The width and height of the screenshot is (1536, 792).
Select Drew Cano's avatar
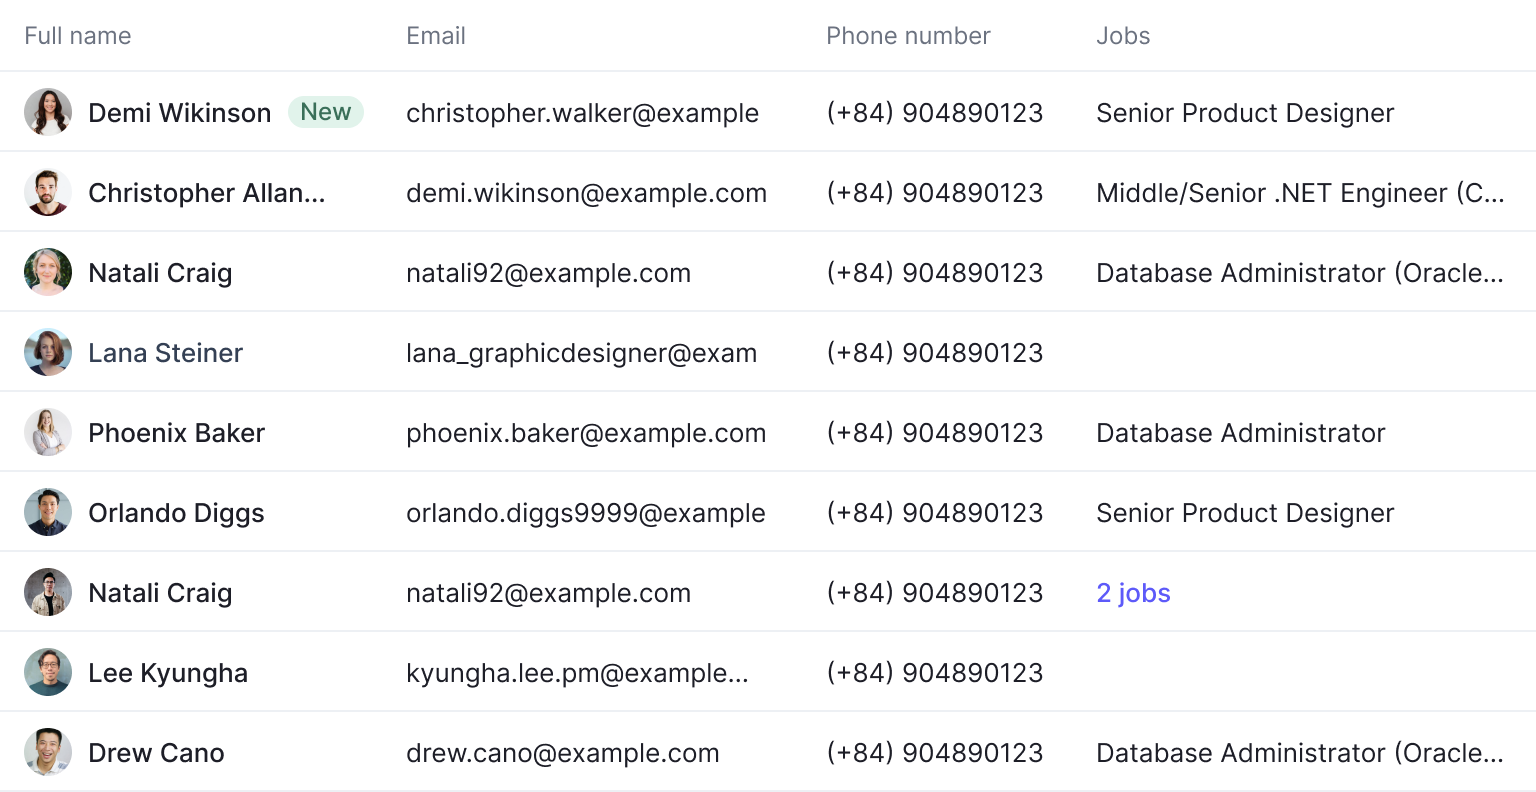(x=48, y=752)
